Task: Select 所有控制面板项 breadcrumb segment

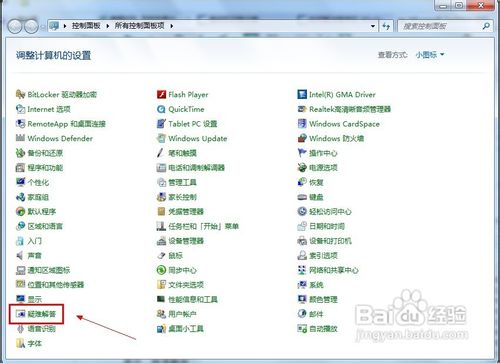Action: (x=139, y=26)
